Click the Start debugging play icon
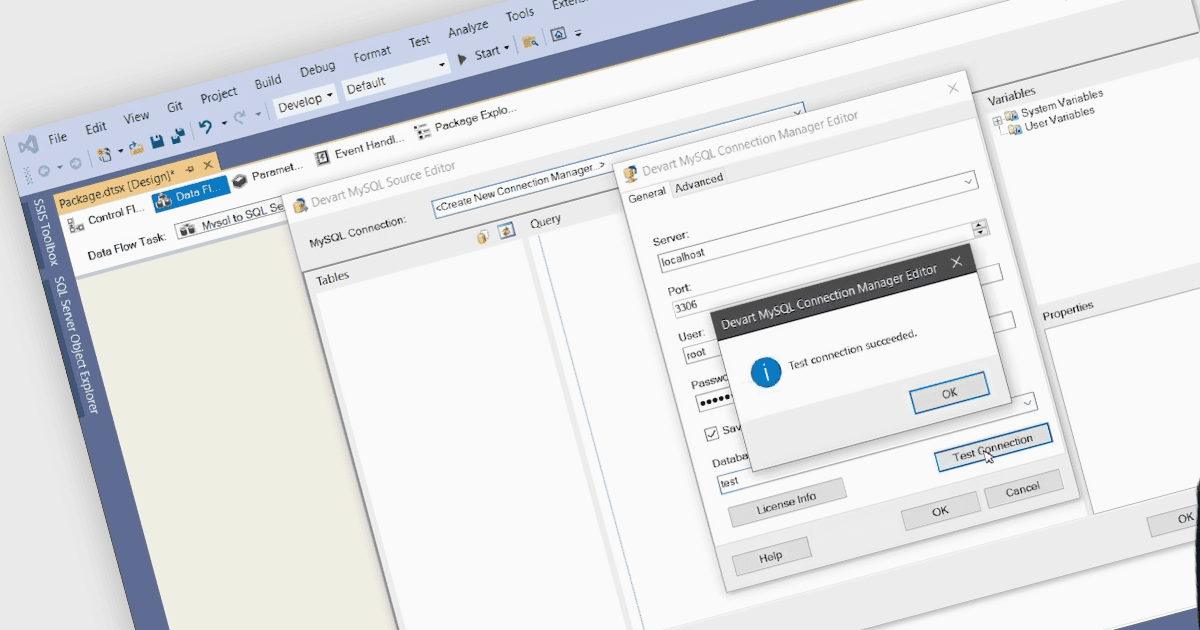 click(x=462, y=59)
